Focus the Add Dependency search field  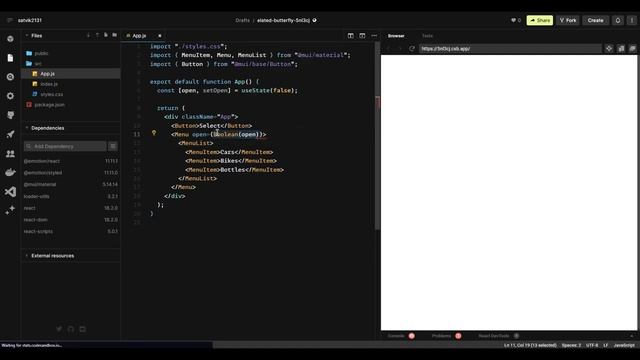coord(65,146)
